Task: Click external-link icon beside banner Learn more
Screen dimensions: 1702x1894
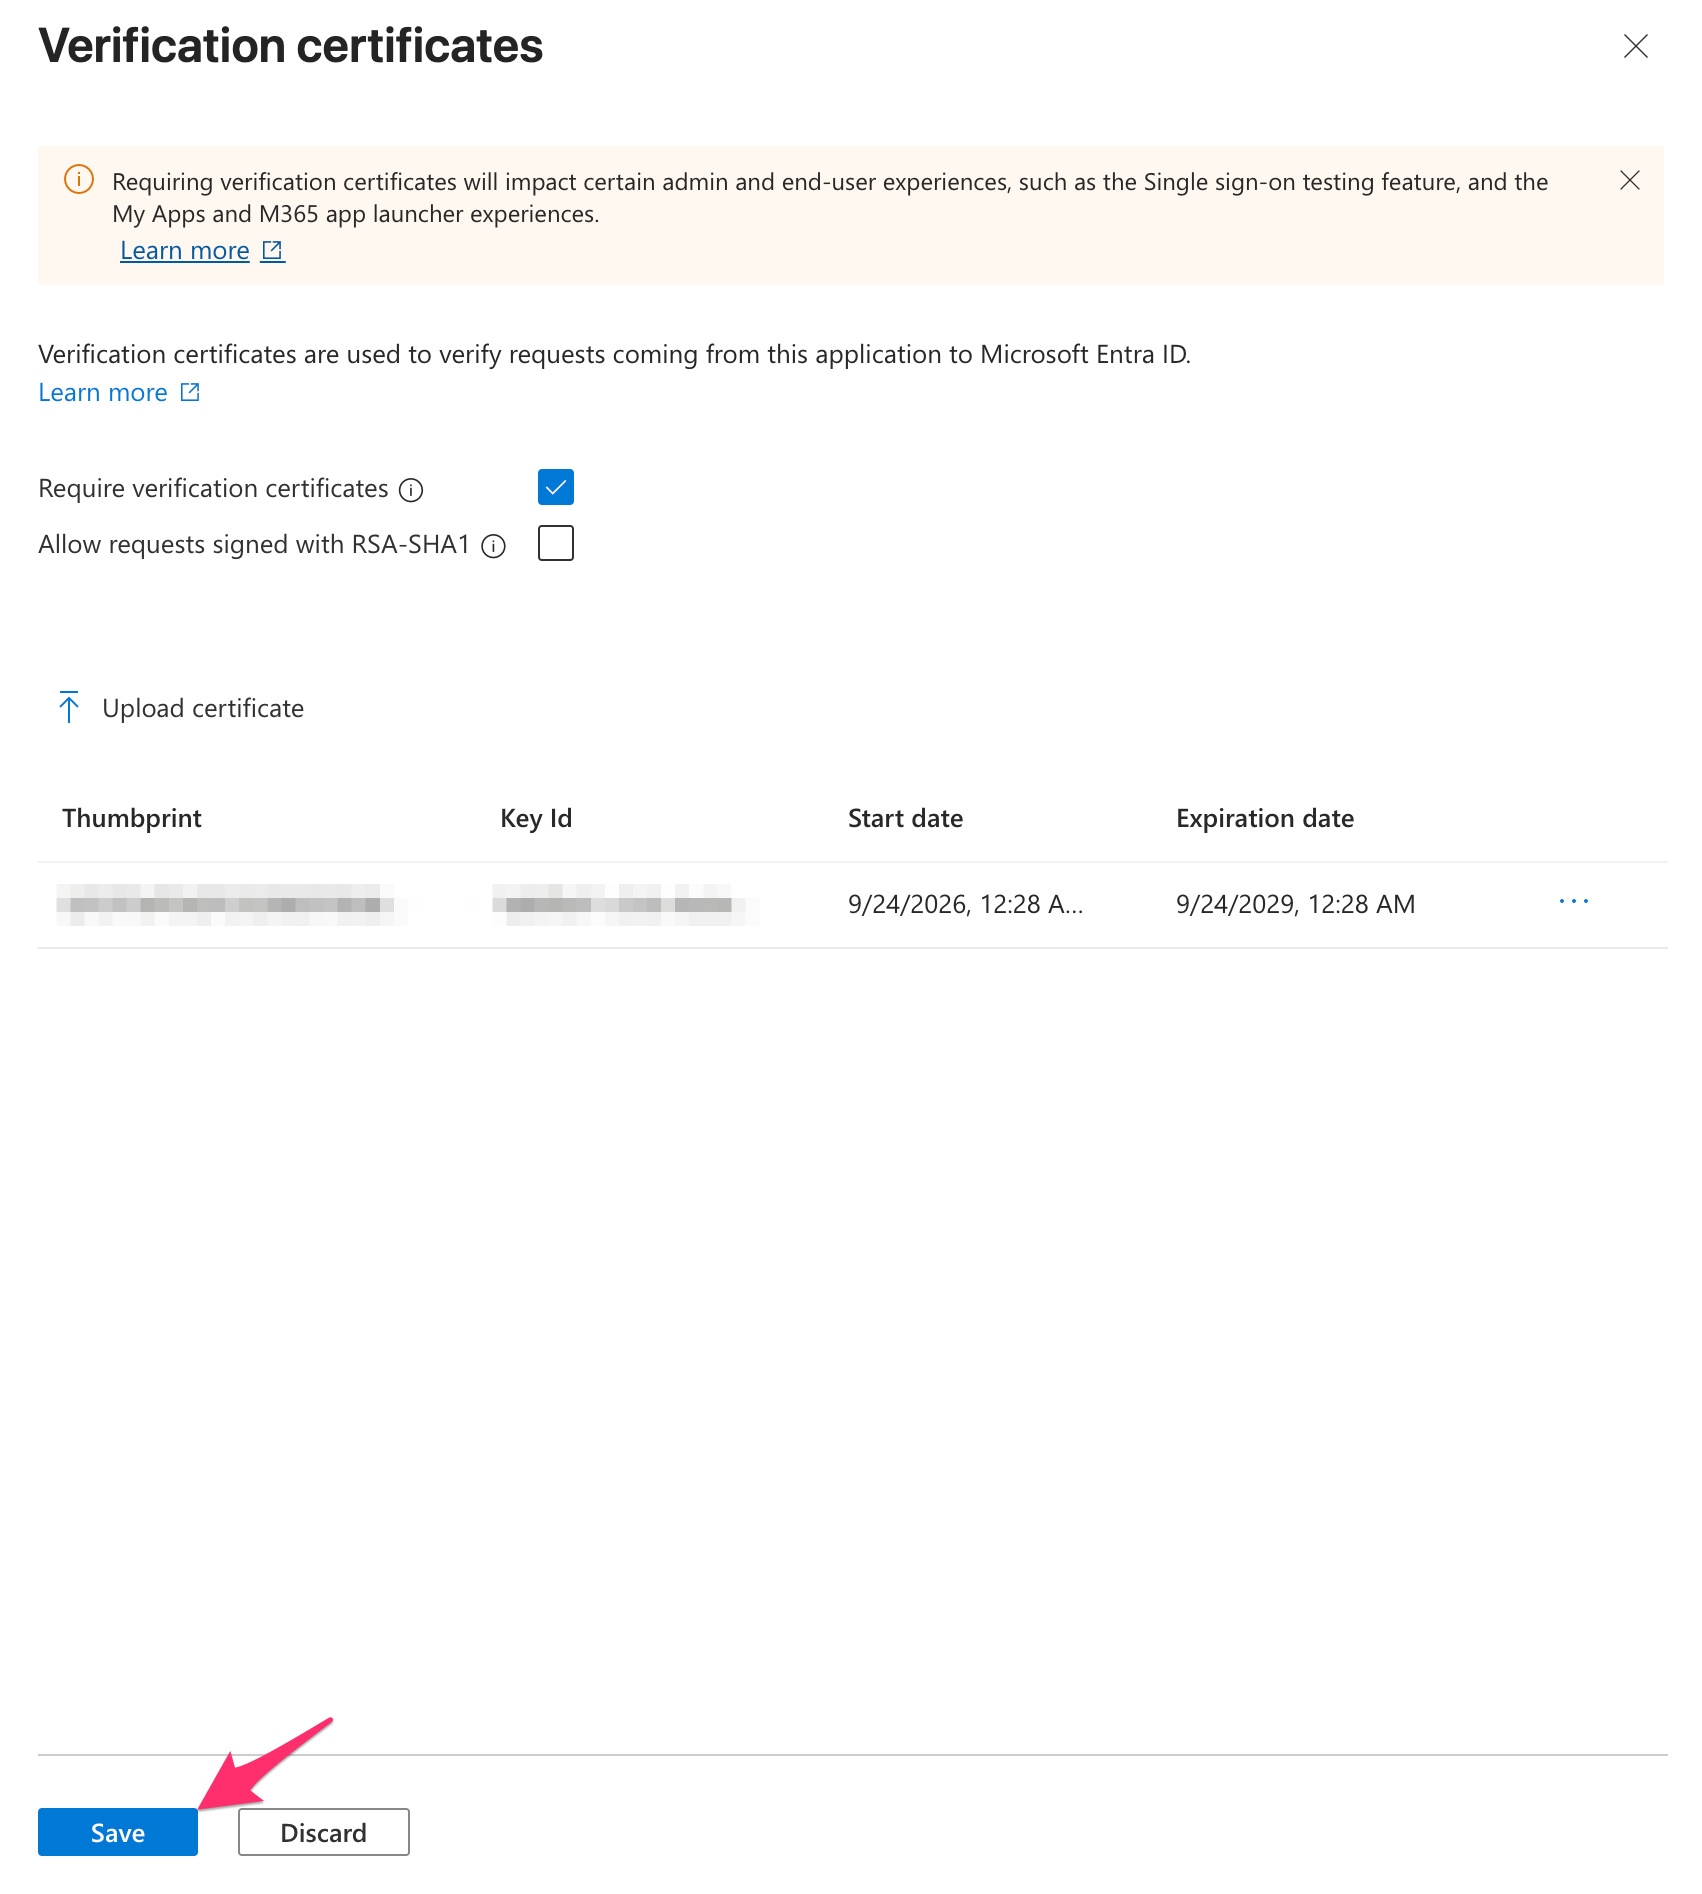Action: coord(272,250)
